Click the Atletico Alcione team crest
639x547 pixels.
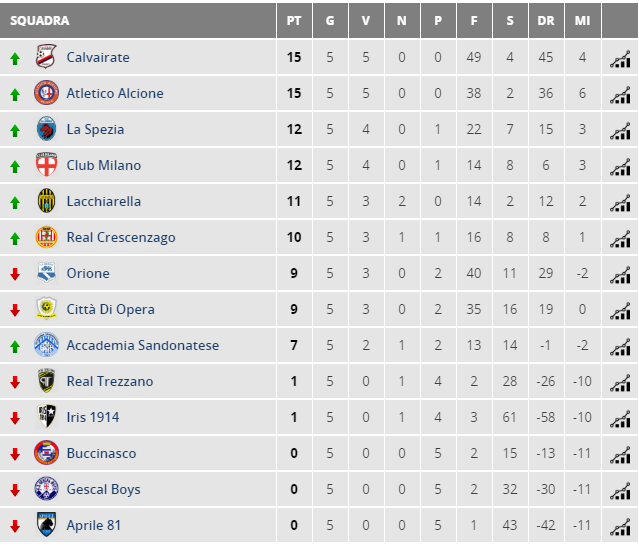point(46,93)
